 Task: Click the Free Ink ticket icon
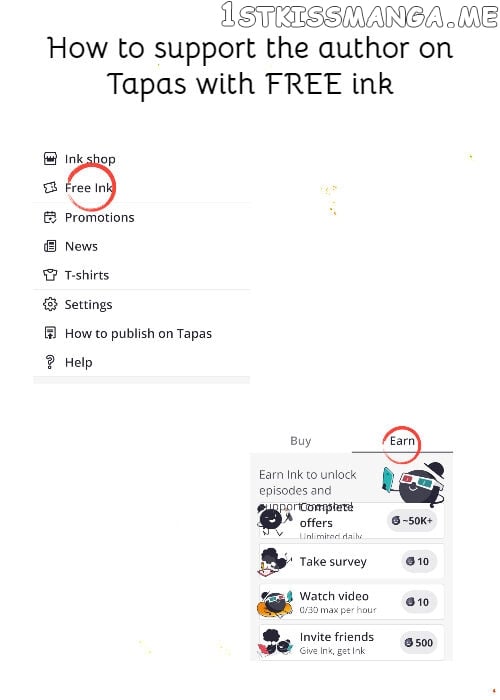pyautogui.click(x=50, y=188)
